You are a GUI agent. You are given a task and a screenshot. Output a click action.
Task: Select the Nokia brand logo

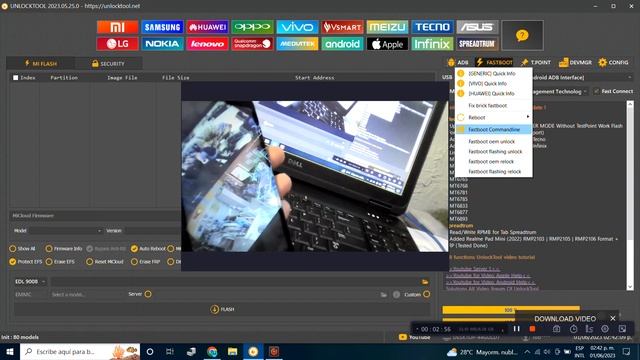tap(162, 44)
